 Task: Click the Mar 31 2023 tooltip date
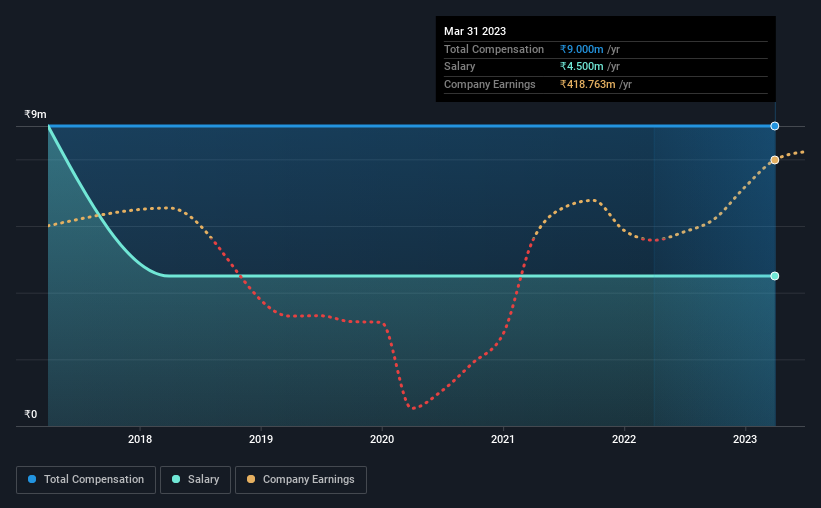[x=475, y=31]
